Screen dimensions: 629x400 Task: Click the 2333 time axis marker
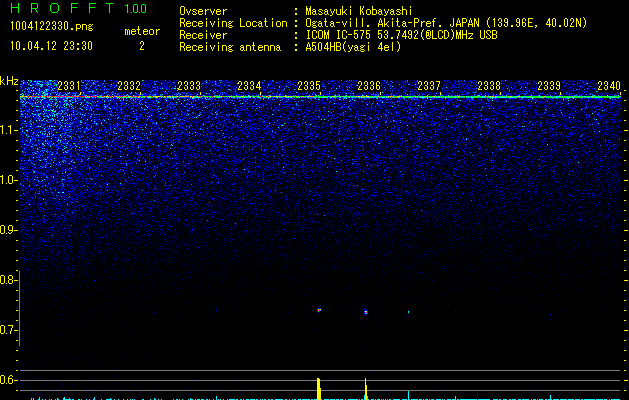[x=189, y=85]
